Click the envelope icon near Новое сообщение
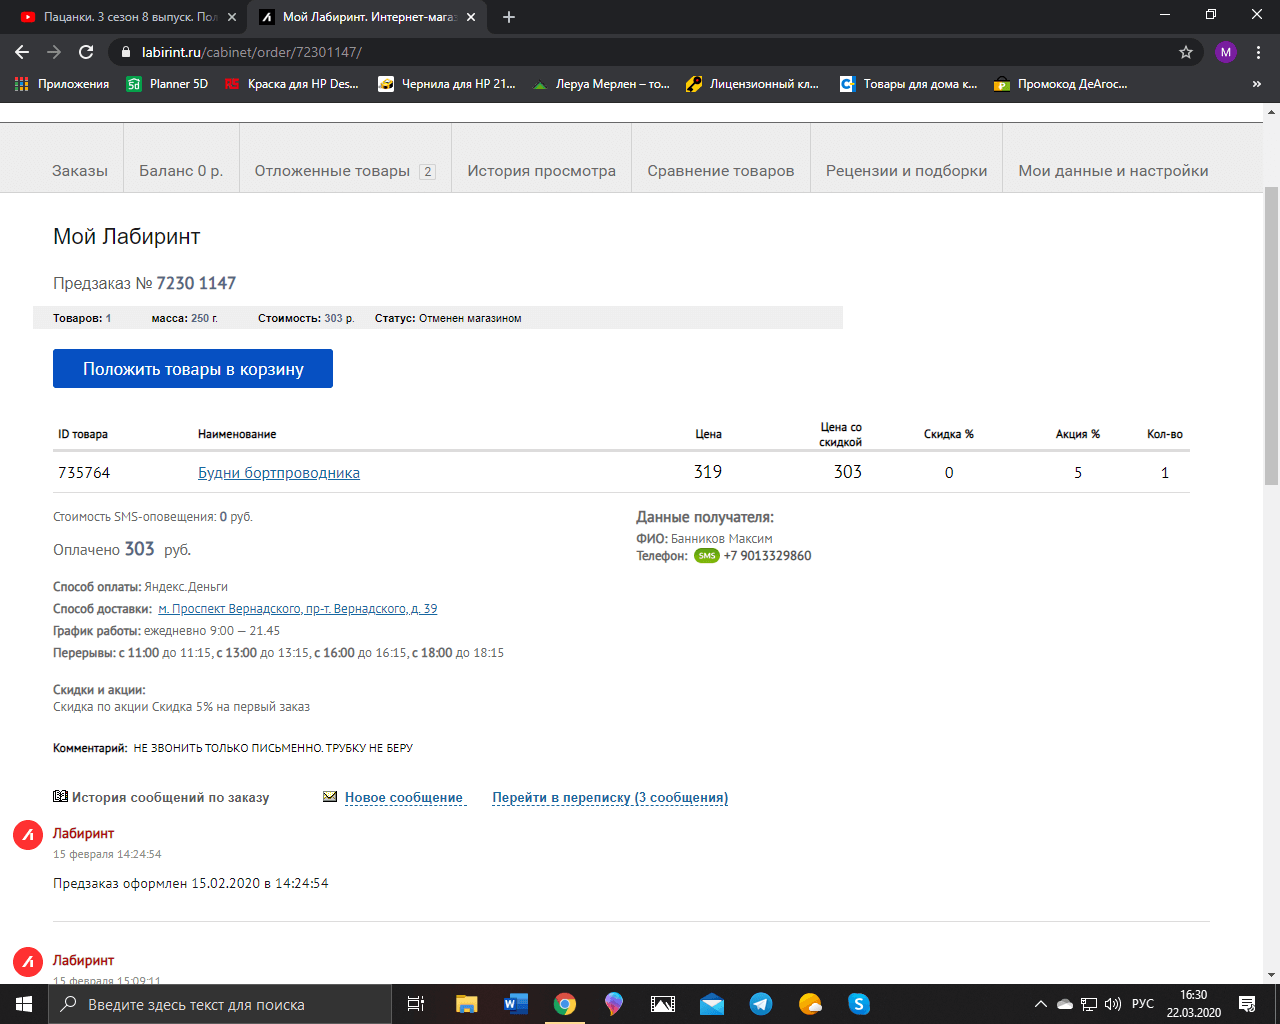Viewport: 1280px width, 1024px height. (330, 797)
